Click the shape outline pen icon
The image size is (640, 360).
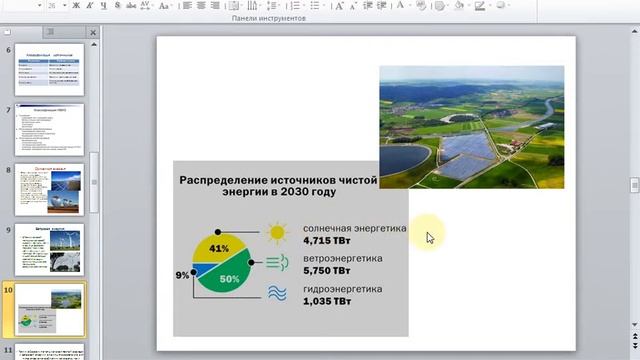point(480,5)
